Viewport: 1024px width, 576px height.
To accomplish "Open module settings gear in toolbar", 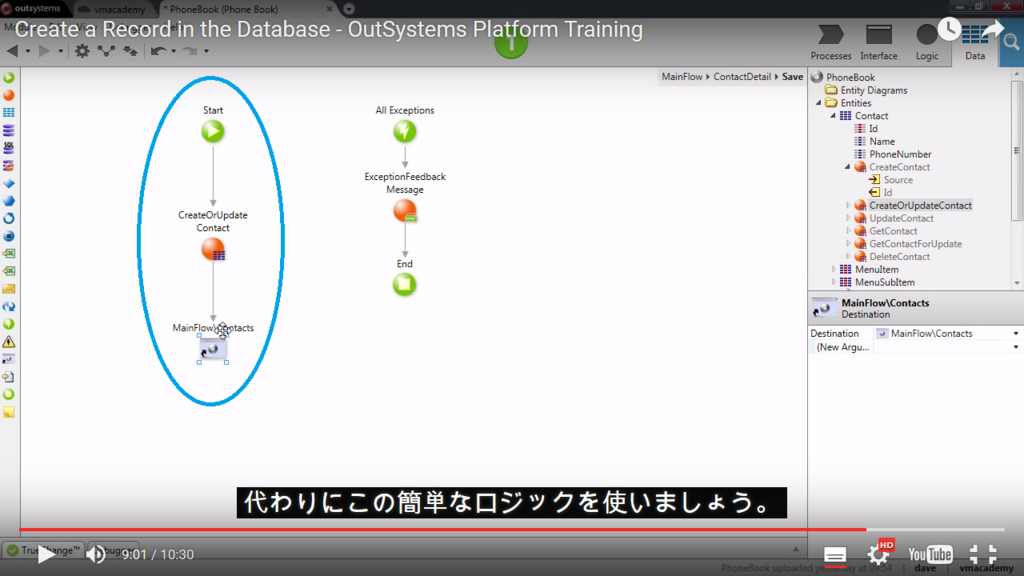I will tap(82, 51).
